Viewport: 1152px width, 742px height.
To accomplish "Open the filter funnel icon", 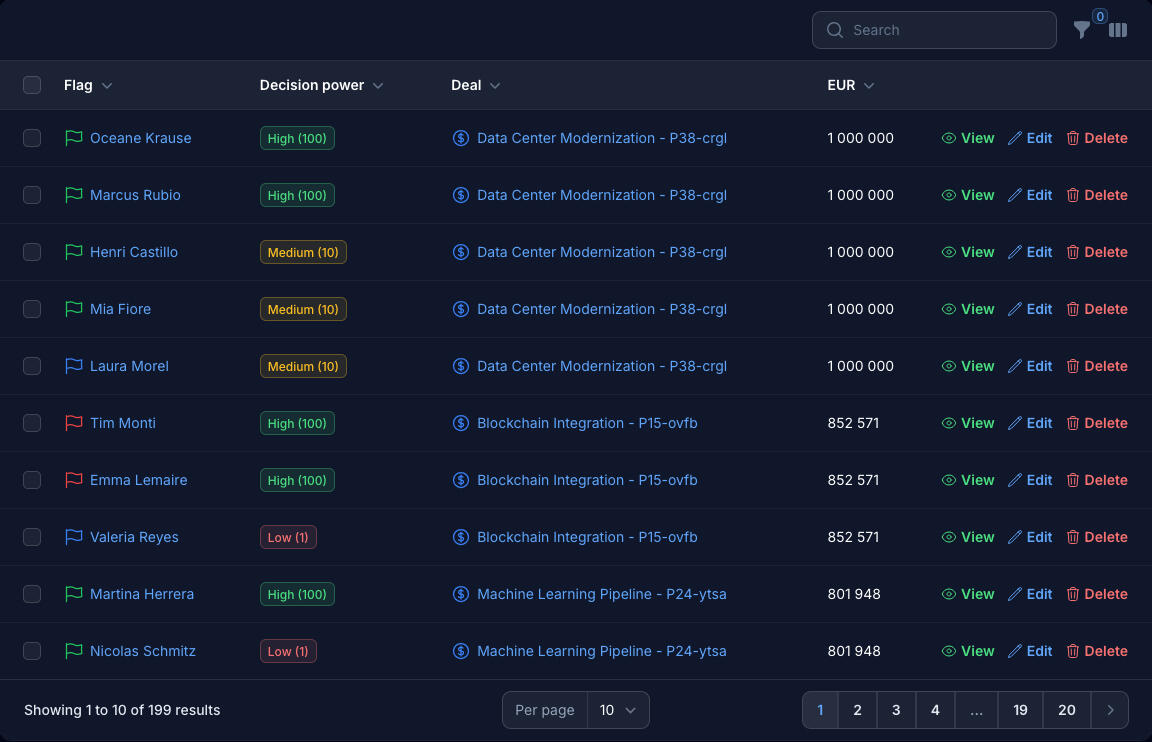I will tap(1081, 30).
